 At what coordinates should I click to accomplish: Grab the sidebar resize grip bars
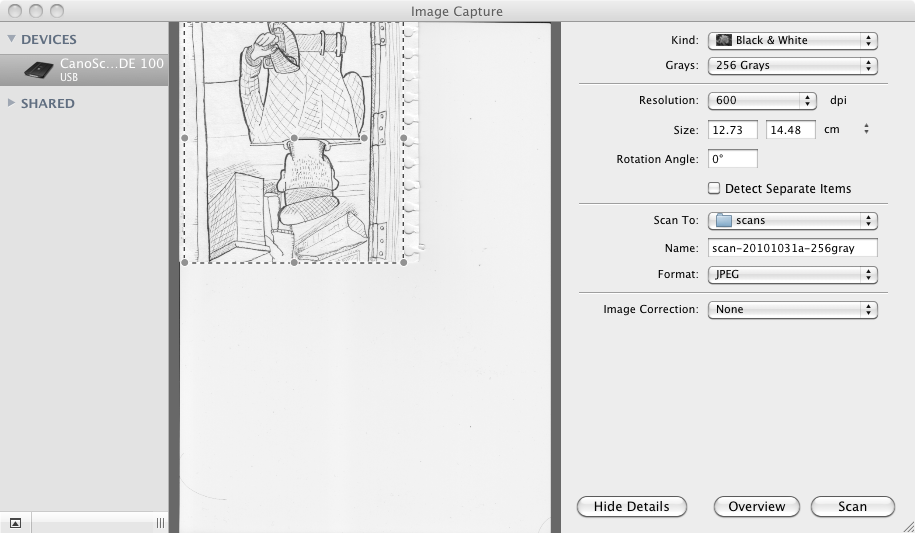point(160,523)
